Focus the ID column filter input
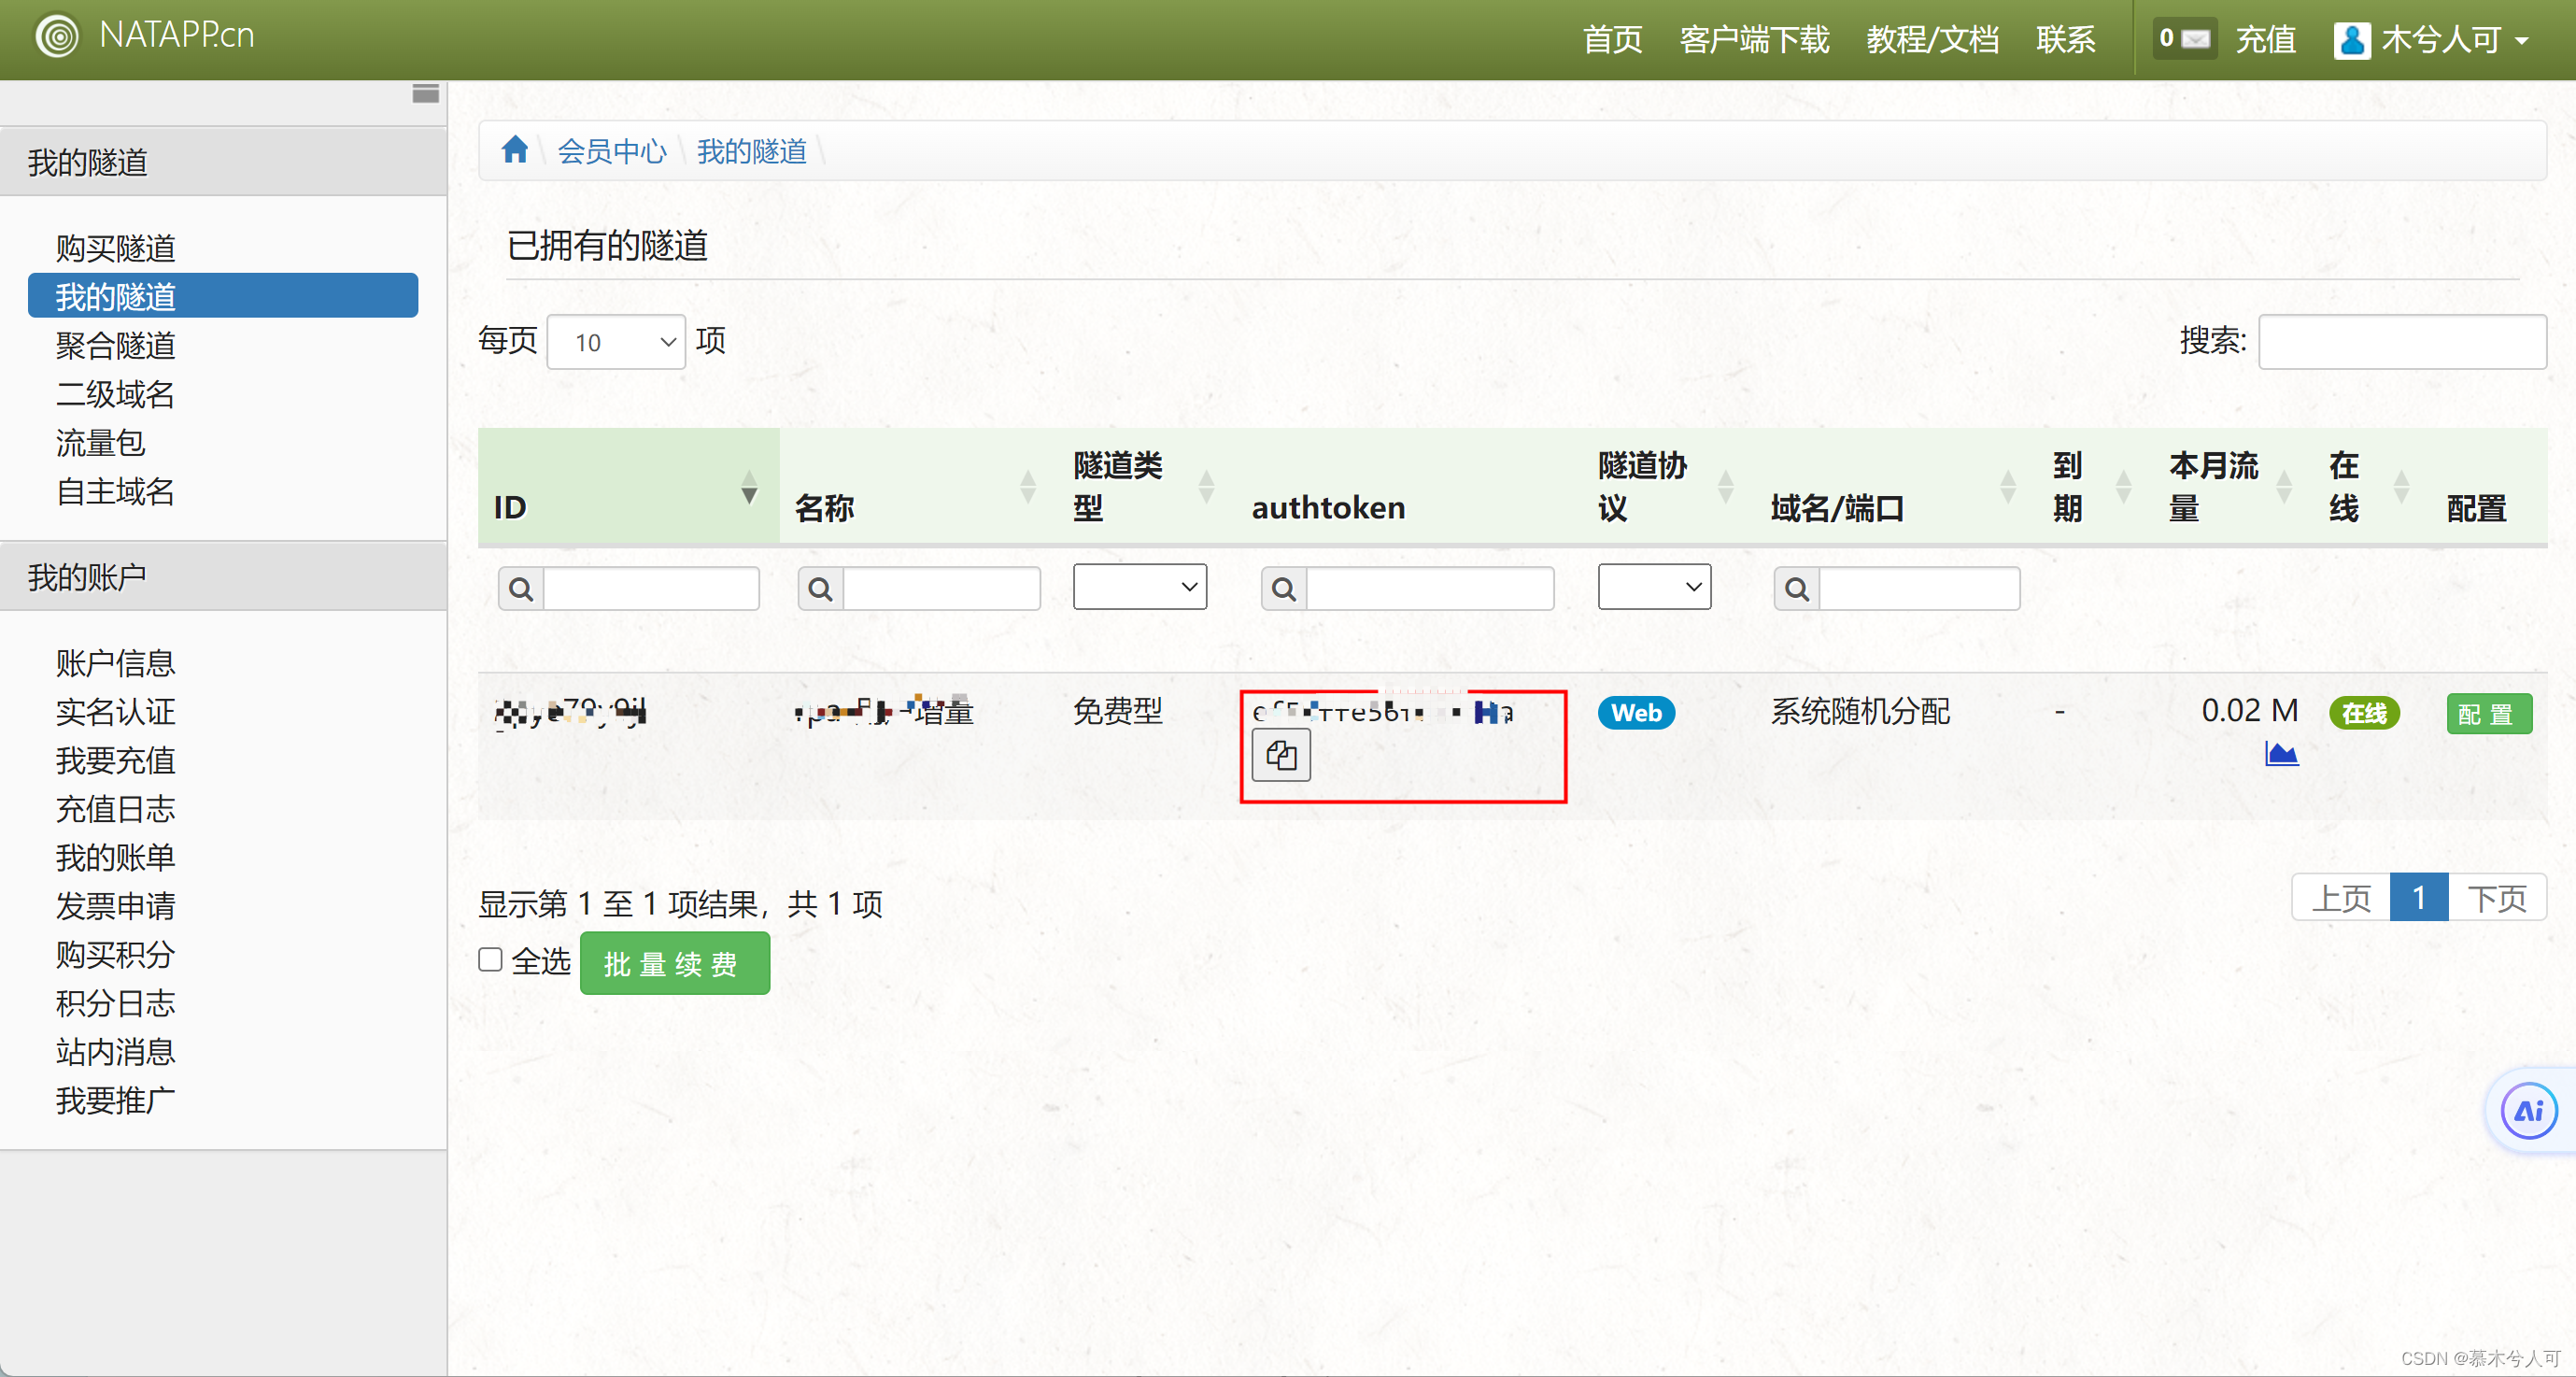 [651, 589]
